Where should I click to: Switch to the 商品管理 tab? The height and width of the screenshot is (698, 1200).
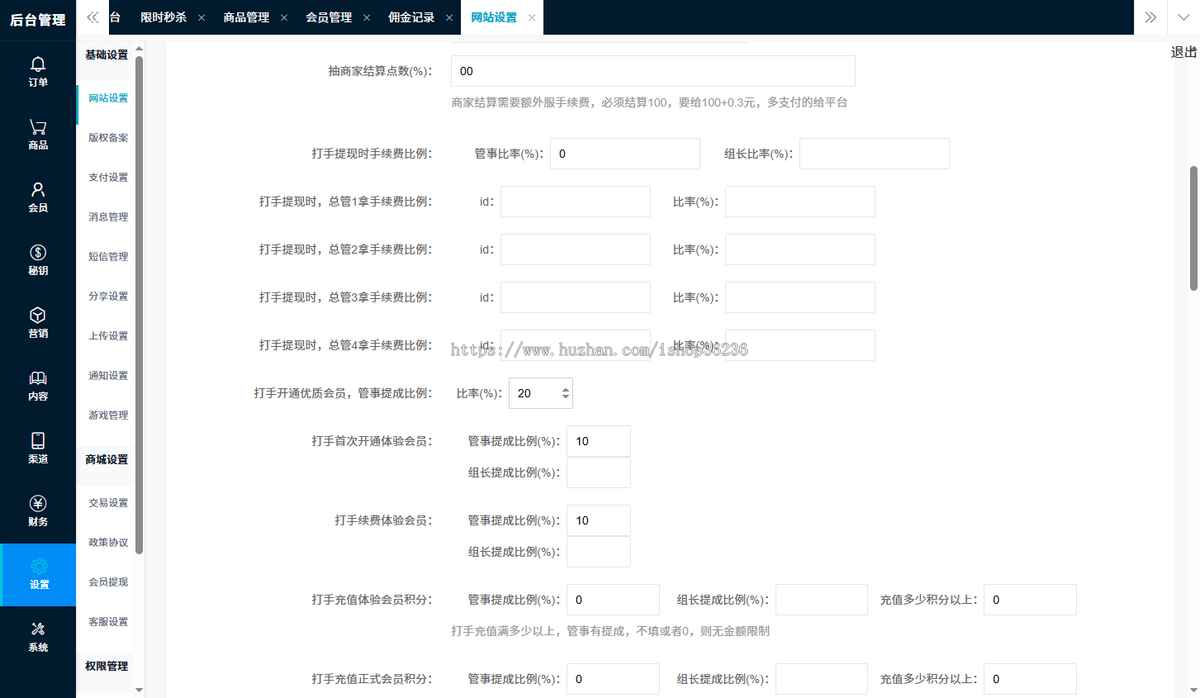(246, 18)
